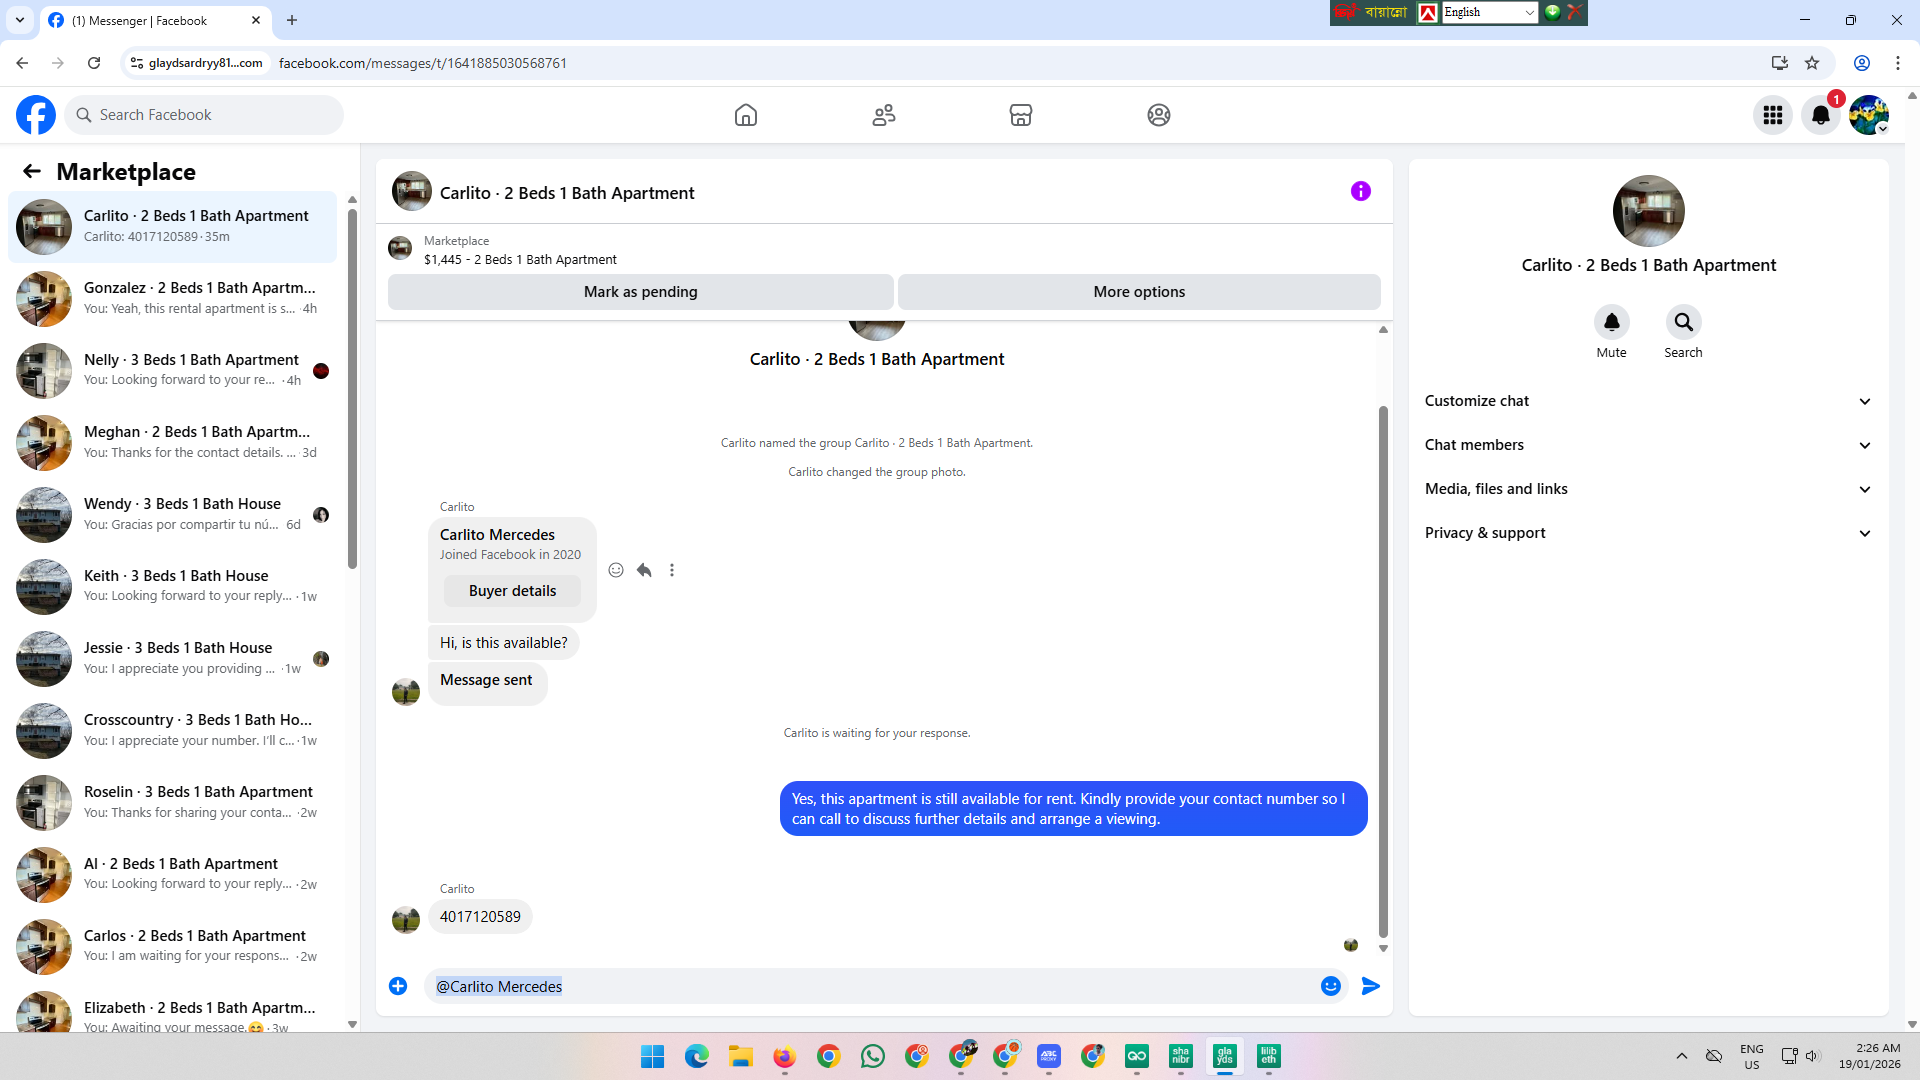Select the Messenger | Facebook browser tab
1920x1080 pixels.
(x=155, y=20)
